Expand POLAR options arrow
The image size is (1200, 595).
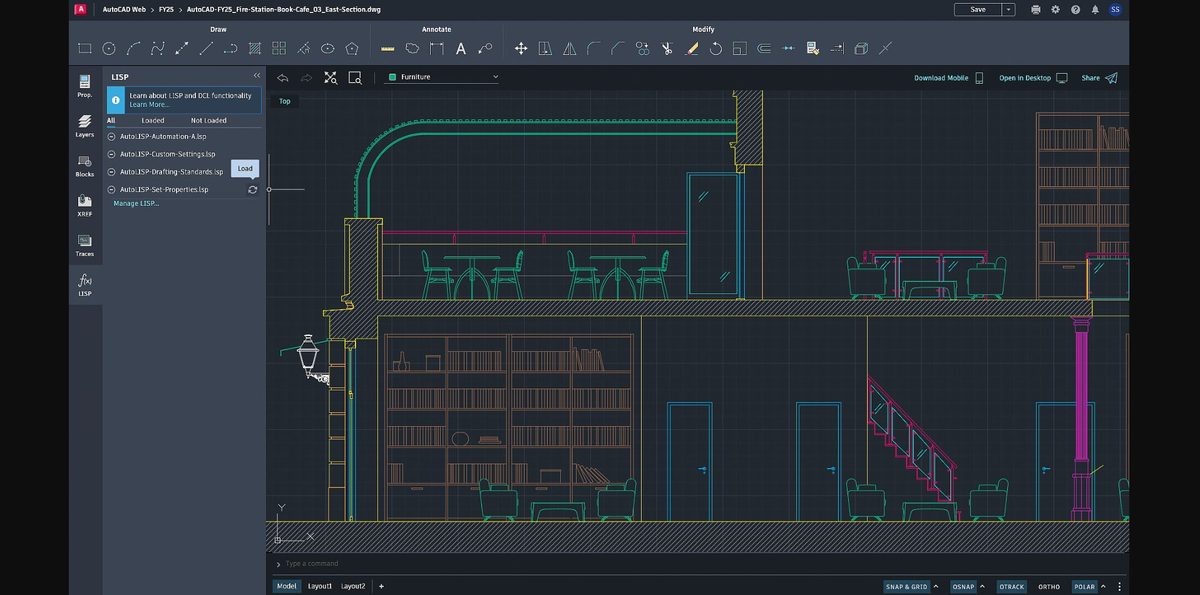point(1104,587)
